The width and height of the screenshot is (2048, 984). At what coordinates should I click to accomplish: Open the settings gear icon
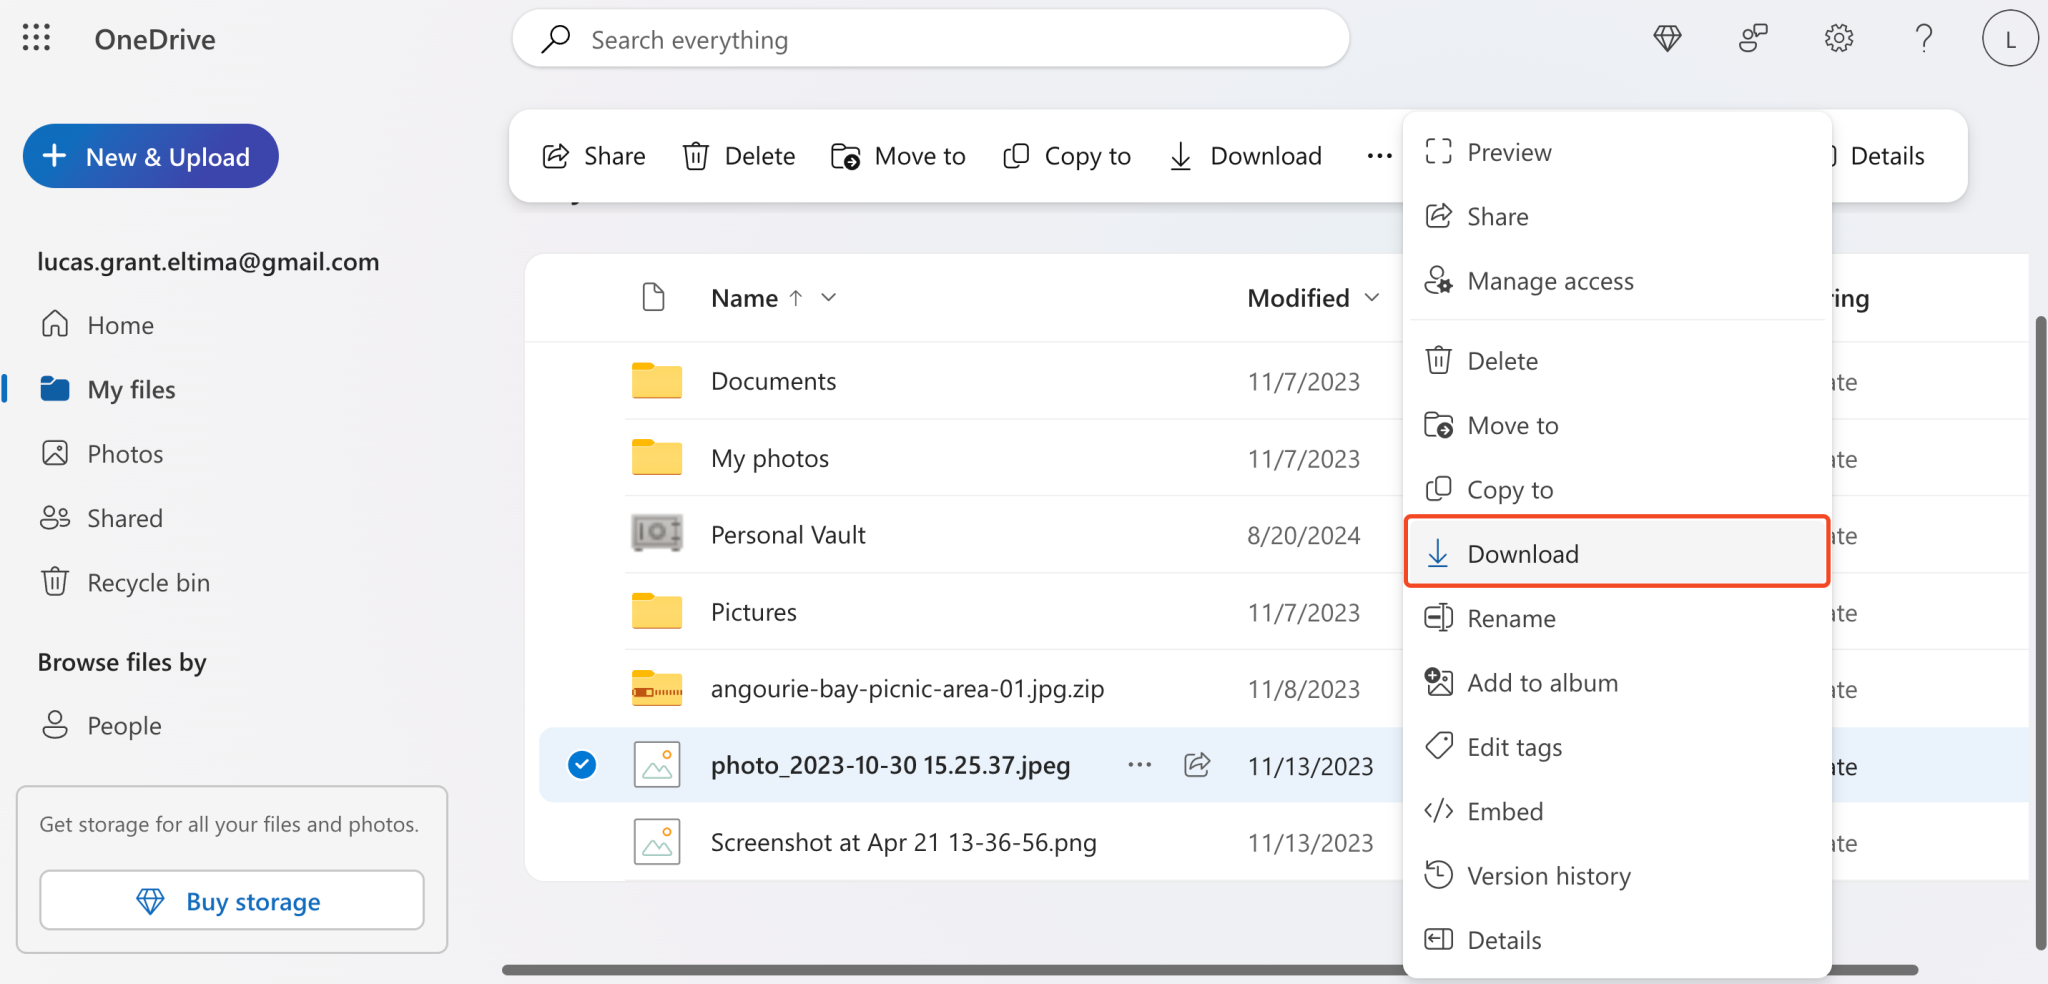[1838, 39]
